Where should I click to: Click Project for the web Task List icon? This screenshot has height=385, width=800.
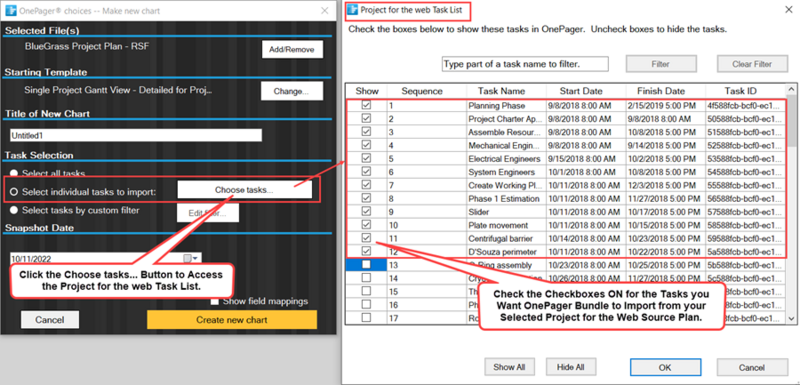coord(352,10)
